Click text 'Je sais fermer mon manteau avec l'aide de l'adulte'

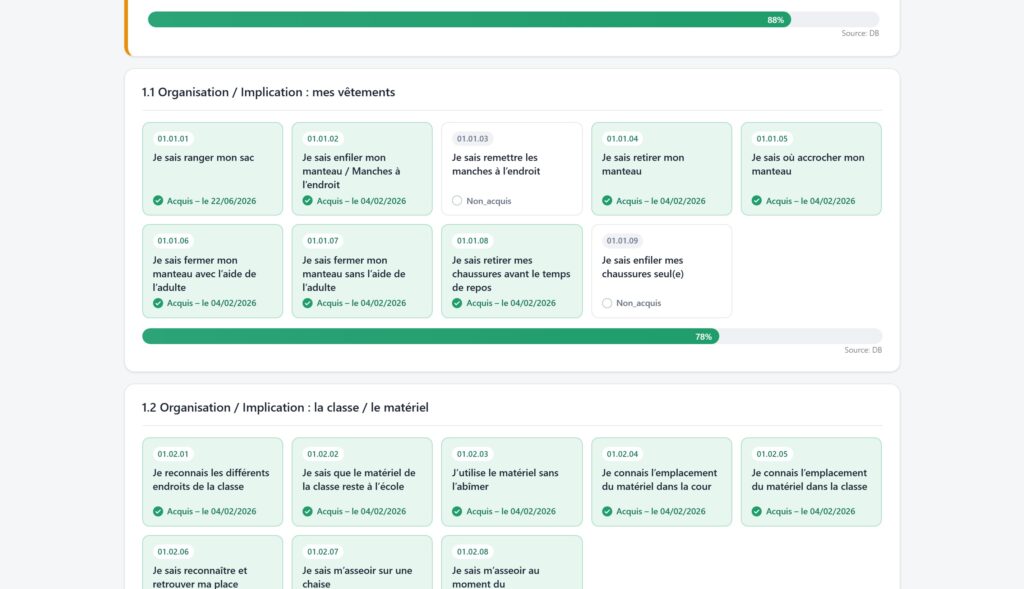[x=204, y=274]
